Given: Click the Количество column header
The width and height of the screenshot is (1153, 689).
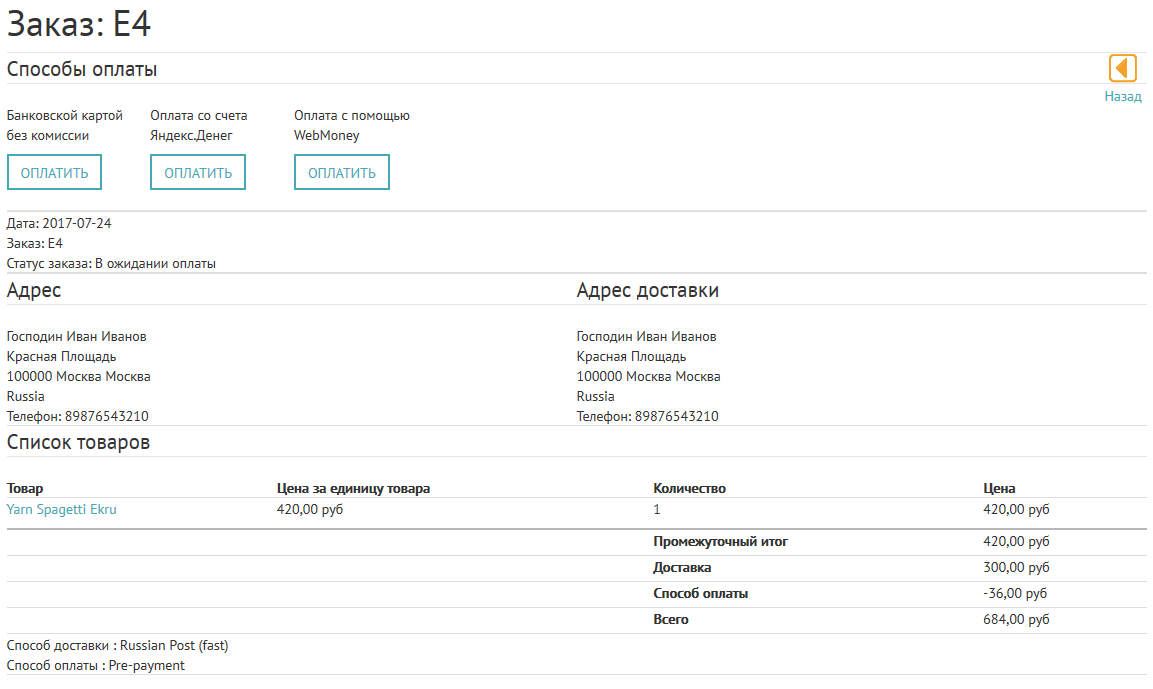Looking at the screenshot, I should point(689,488).
